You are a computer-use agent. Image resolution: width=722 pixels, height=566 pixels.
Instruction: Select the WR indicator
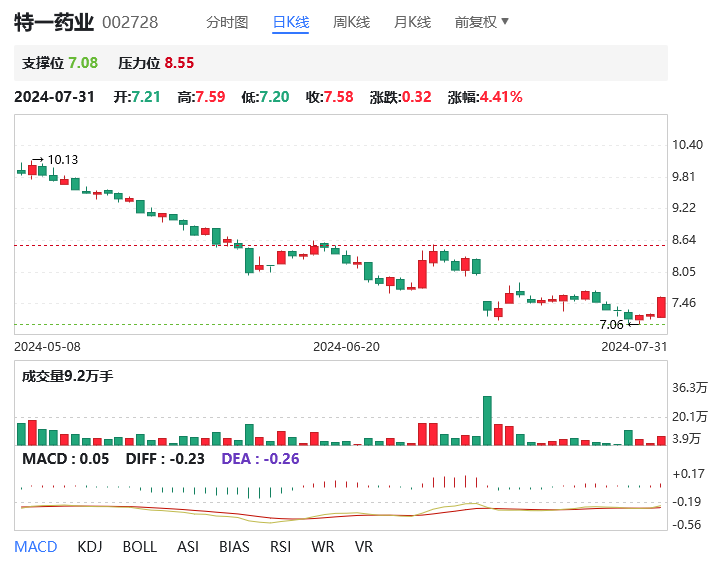(323, 547)
